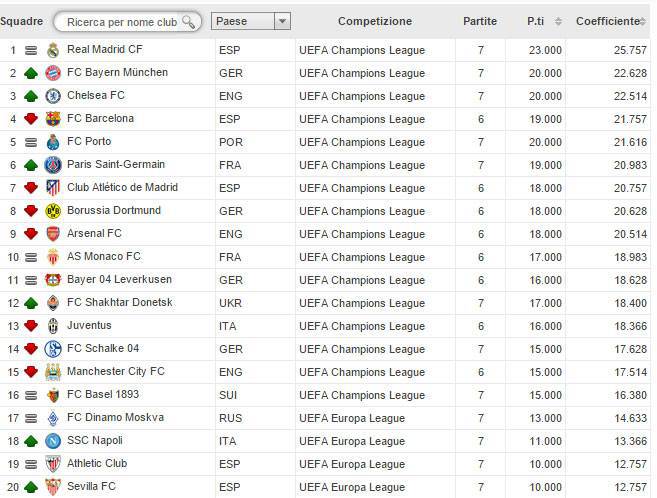Open the Club Atlético de Madrid link
This screenshot has height=498, width=657.
click(x=122, y=187)
